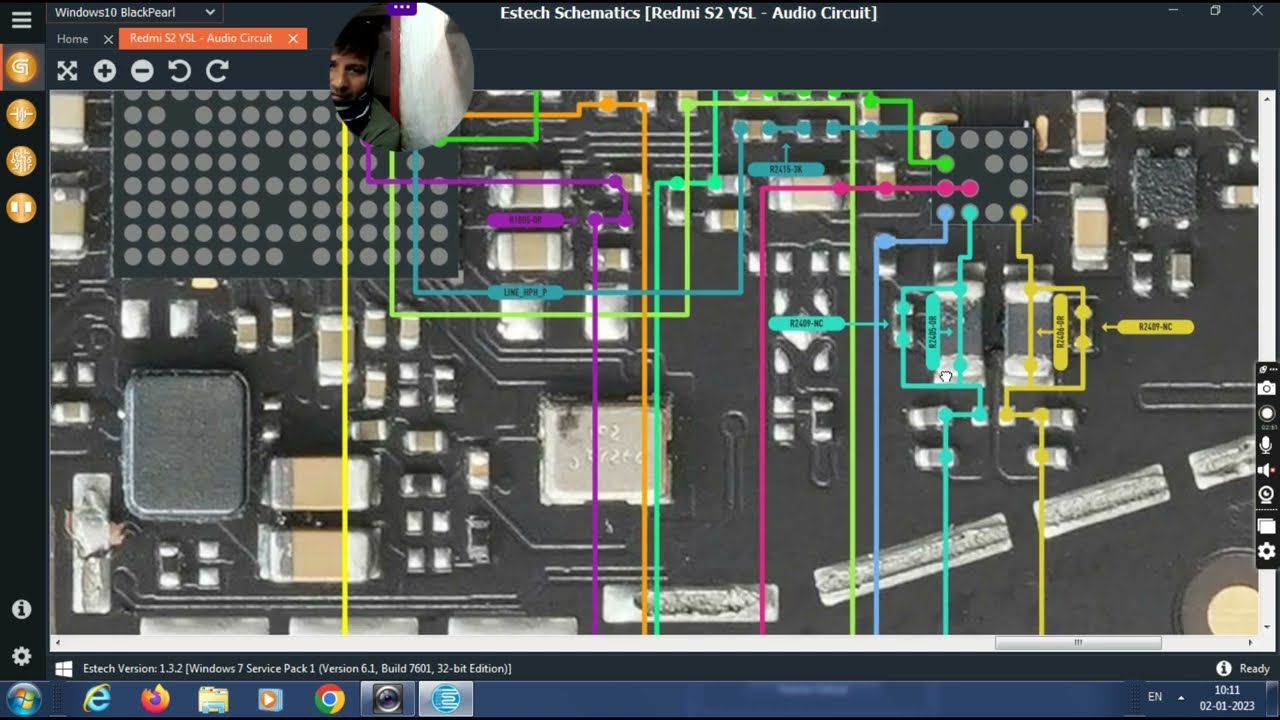This screenshot has width=1280, height=720.
Task: Zoom out with the minus icon
Action: coord(142,70)
